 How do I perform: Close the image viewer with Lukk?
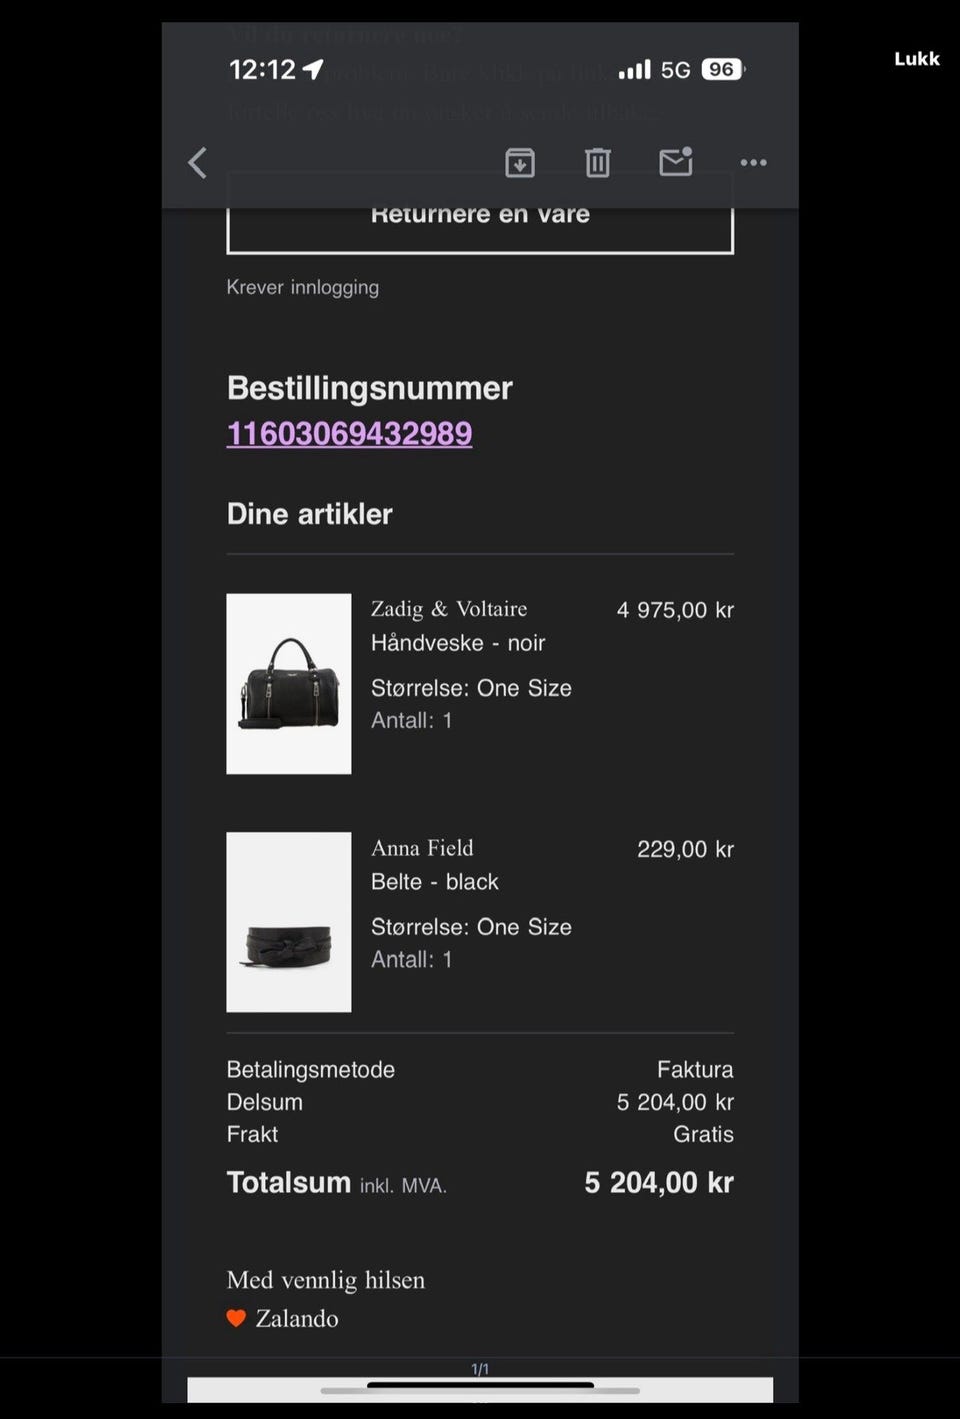[x=917, y=59]
